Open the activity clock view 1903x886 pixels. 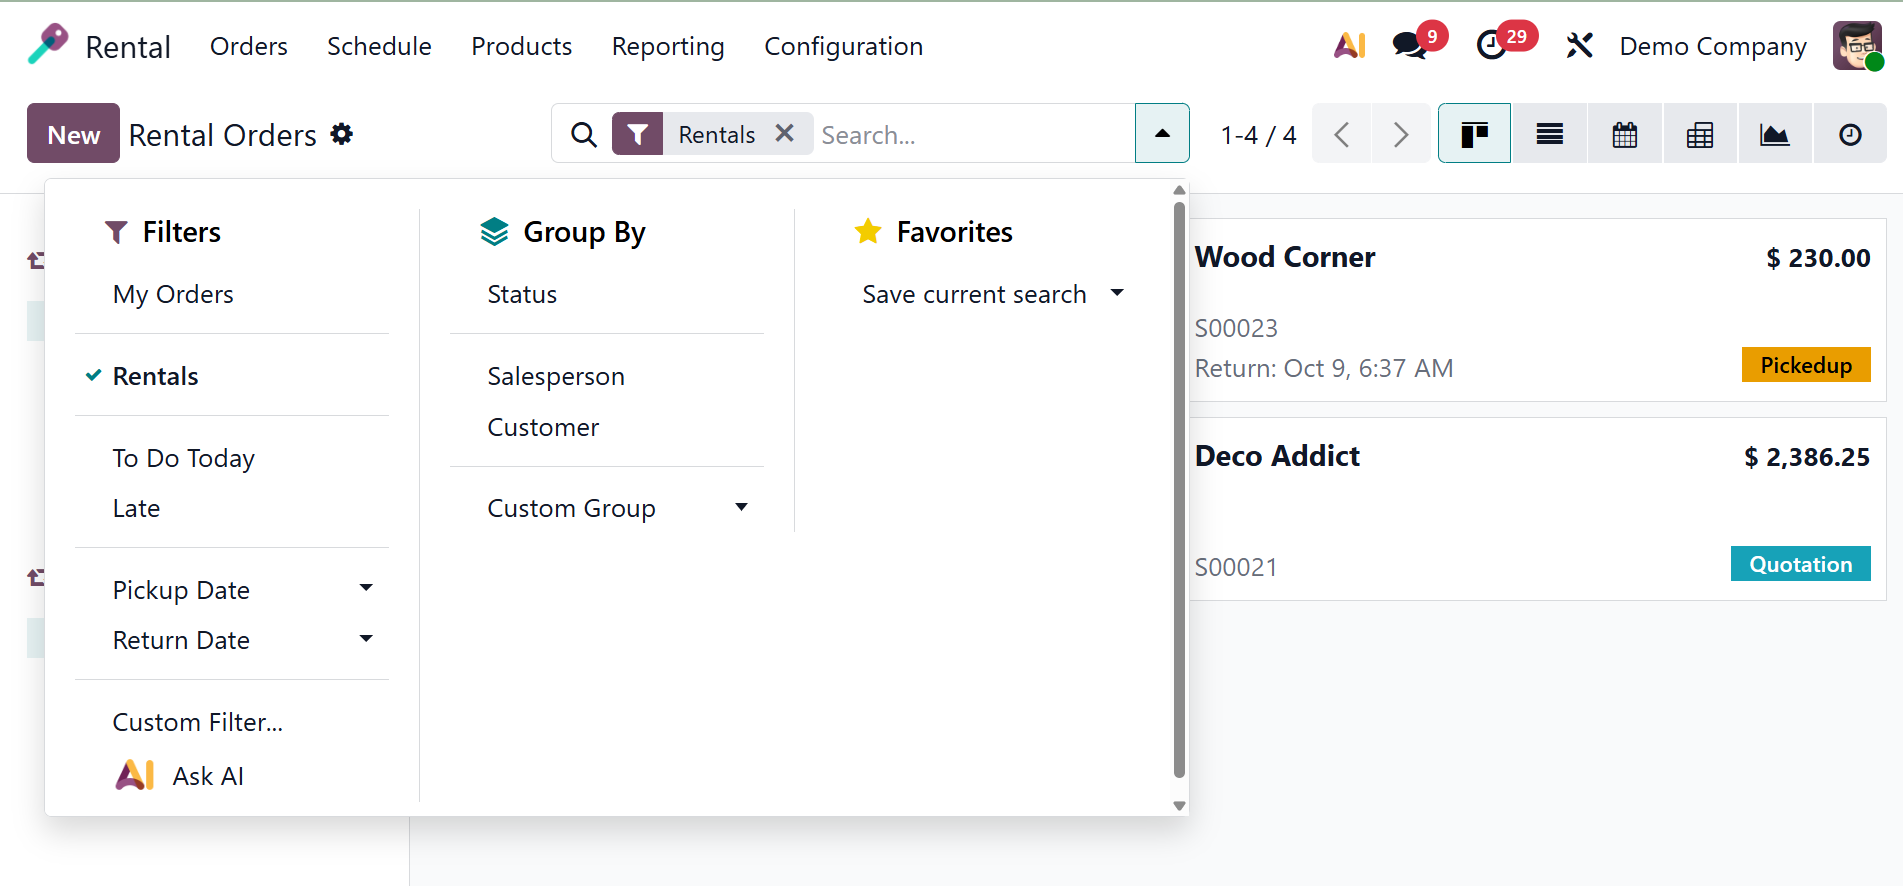point(1850,134)
